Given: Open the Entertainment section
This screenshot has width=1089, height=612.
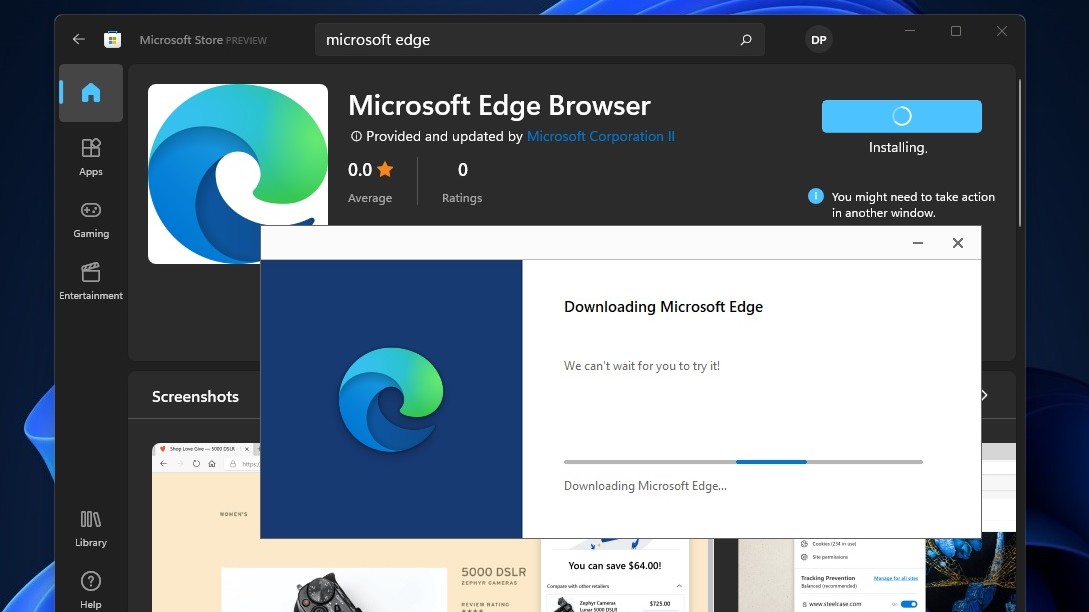Looking at the screenshot, I should 91,281.
